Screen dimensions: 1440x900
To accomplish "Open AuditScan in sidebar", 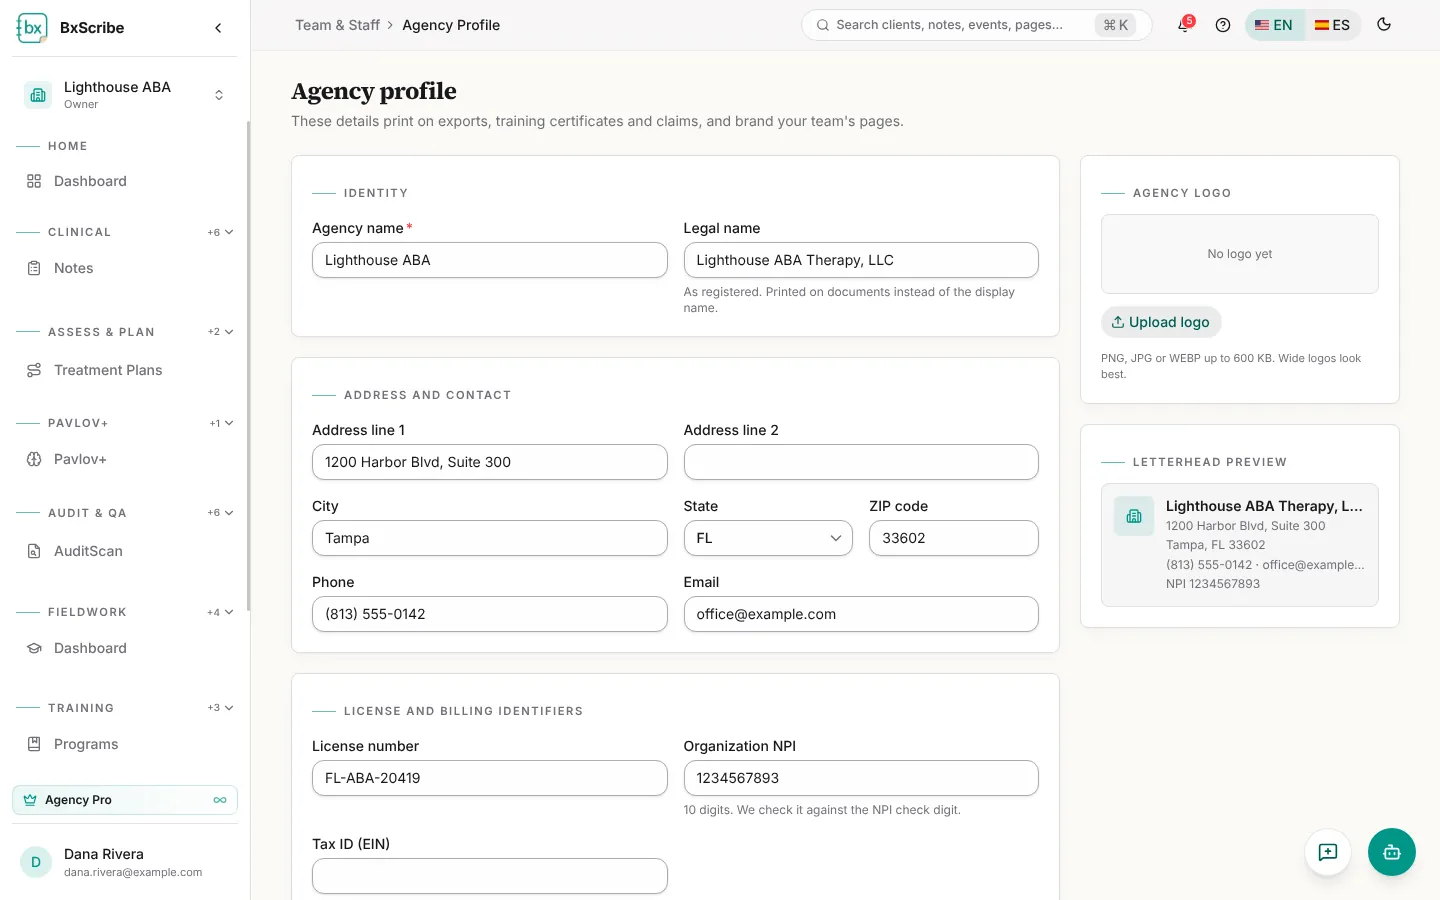I will (125, 551).
